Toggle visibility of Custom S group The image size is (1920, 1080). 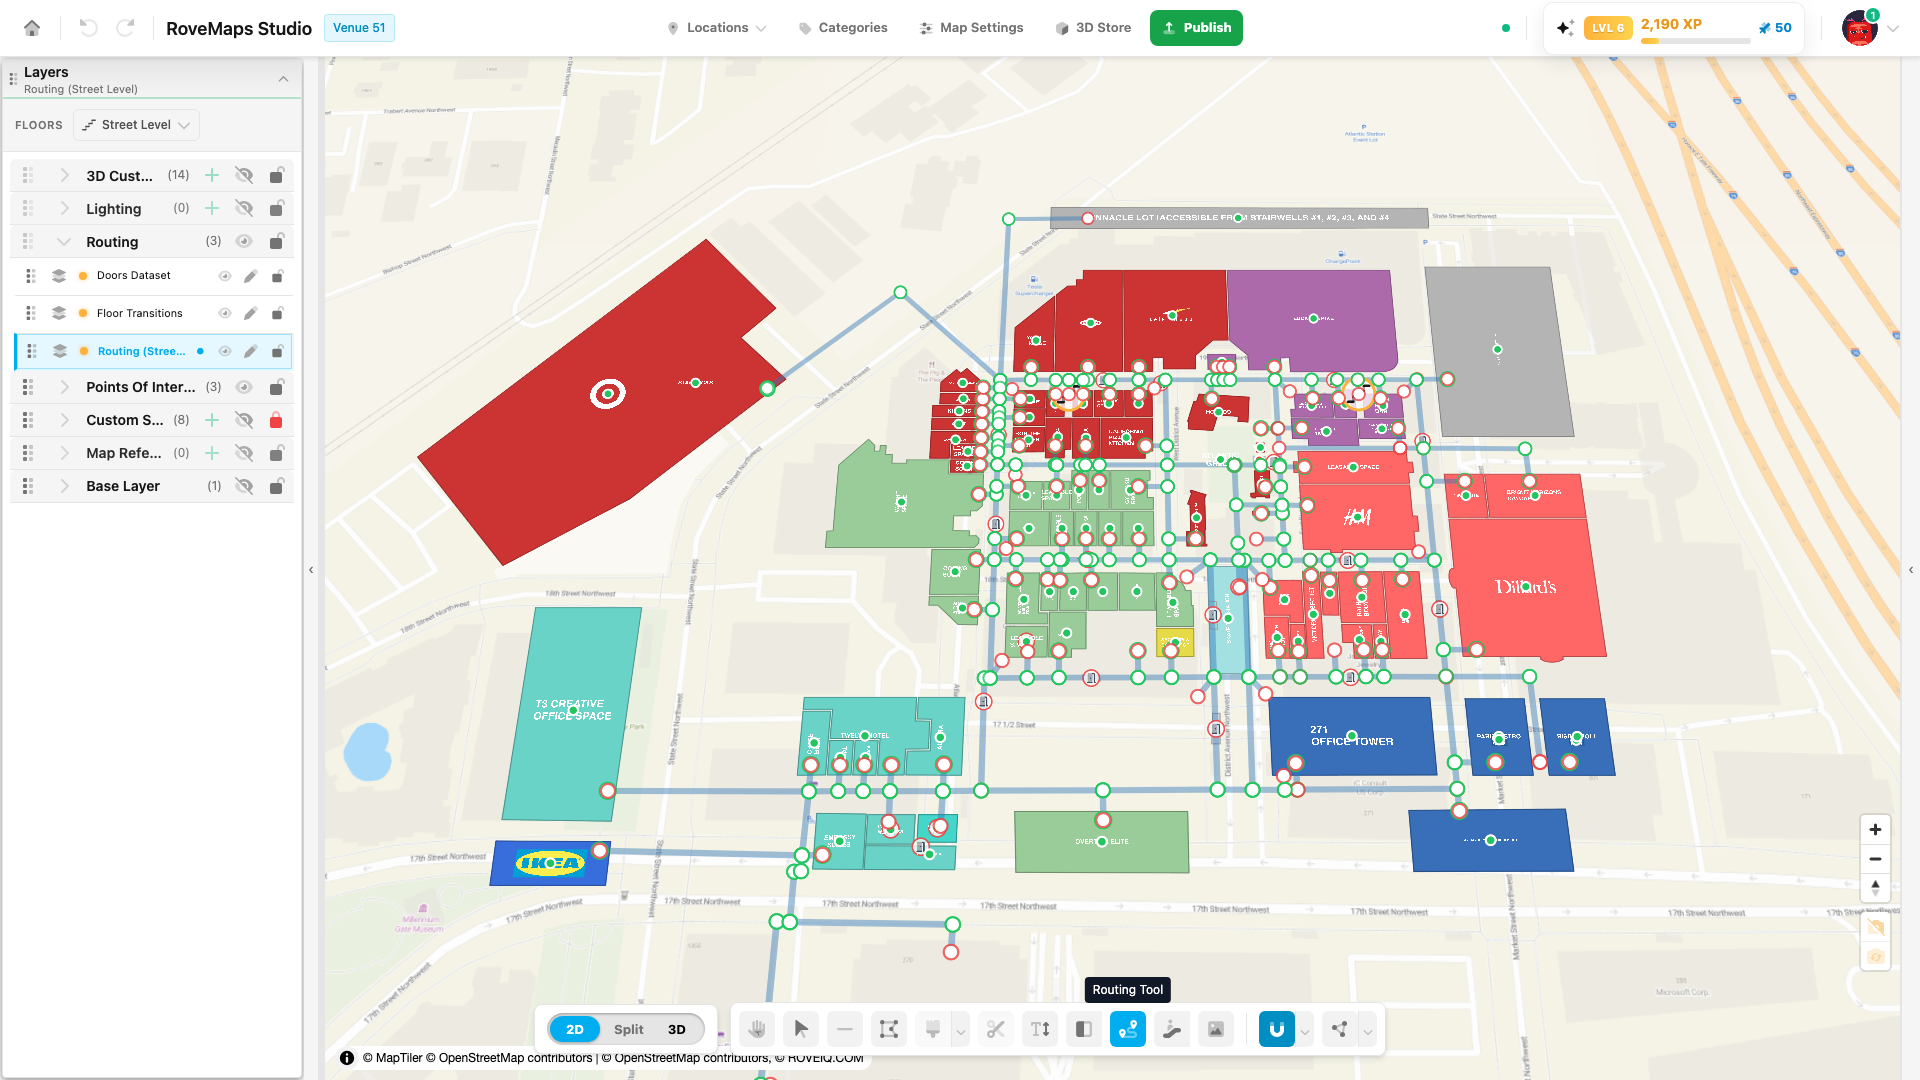pos(244,420)
